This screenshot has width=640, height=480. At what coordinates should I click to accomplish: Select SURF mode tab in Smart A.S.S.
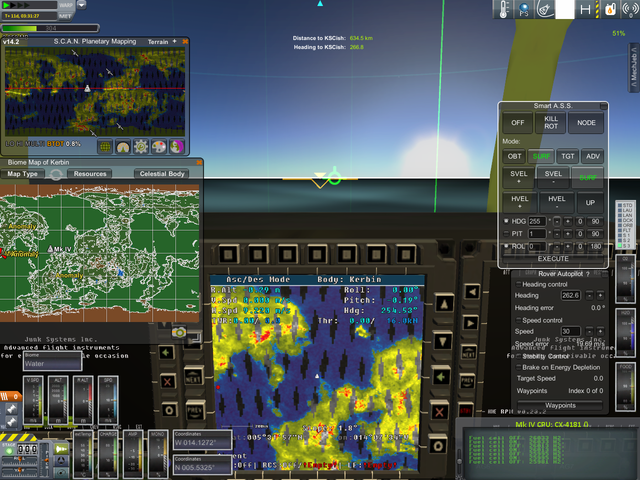pyautogui.click(x=541, y=156)
